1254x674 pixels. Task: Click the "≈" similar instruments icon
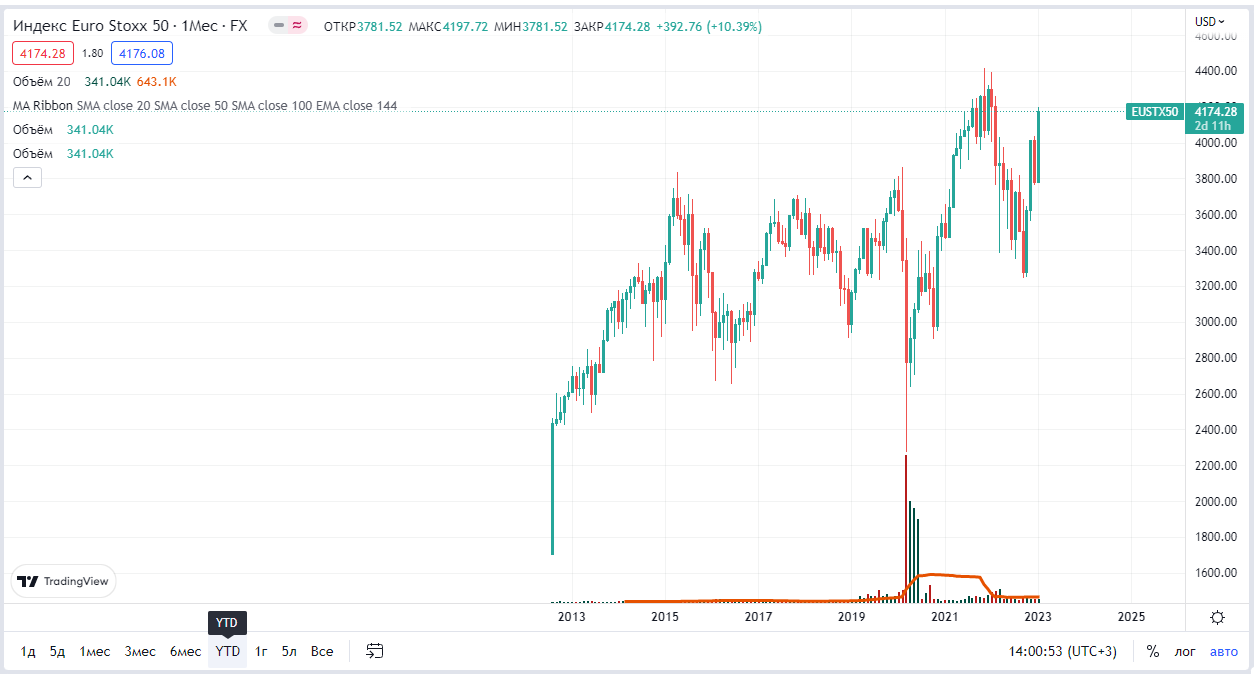(x=295, y=27)
